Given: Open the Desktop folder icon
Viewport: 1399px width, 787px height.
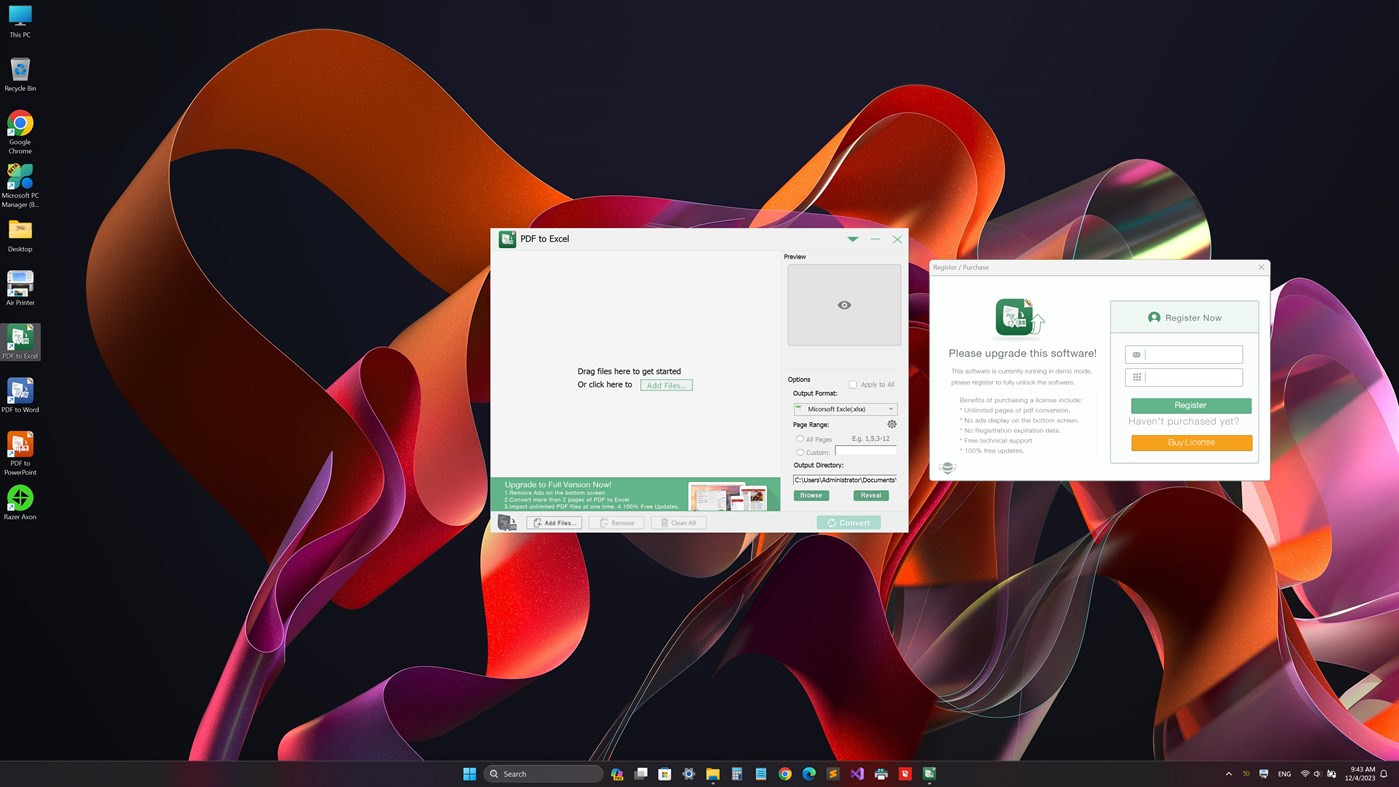Looking at the screenshot, I should [x=20, y=235].
